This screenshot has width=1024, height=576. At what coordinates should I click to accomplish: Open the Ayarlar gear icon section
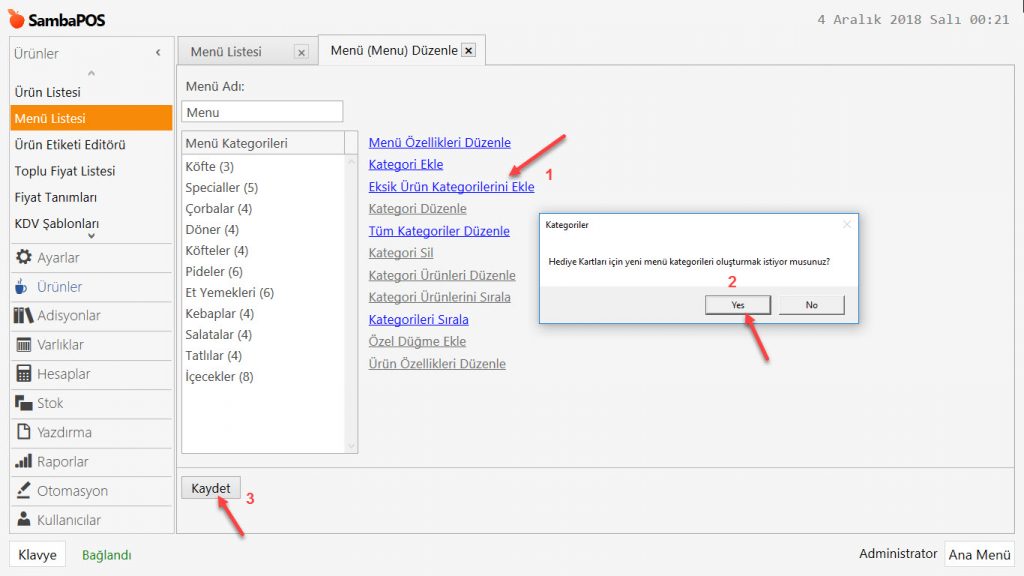click(23, 258)
